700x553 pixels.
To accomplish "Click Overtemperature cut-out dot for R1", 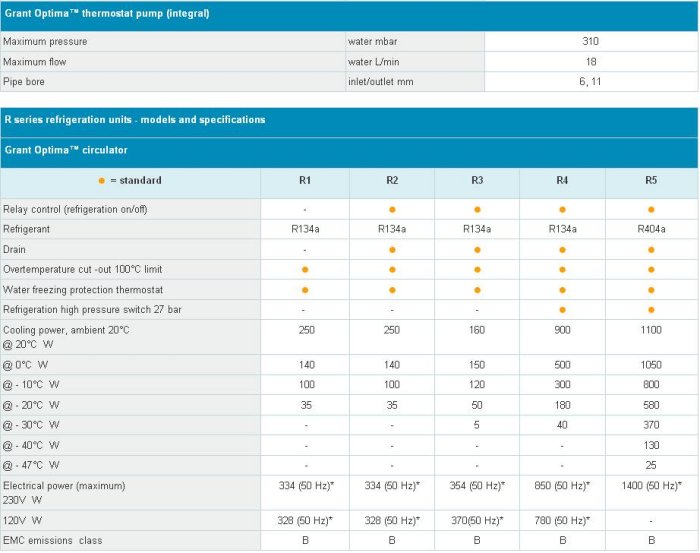I will pos(305,270).
